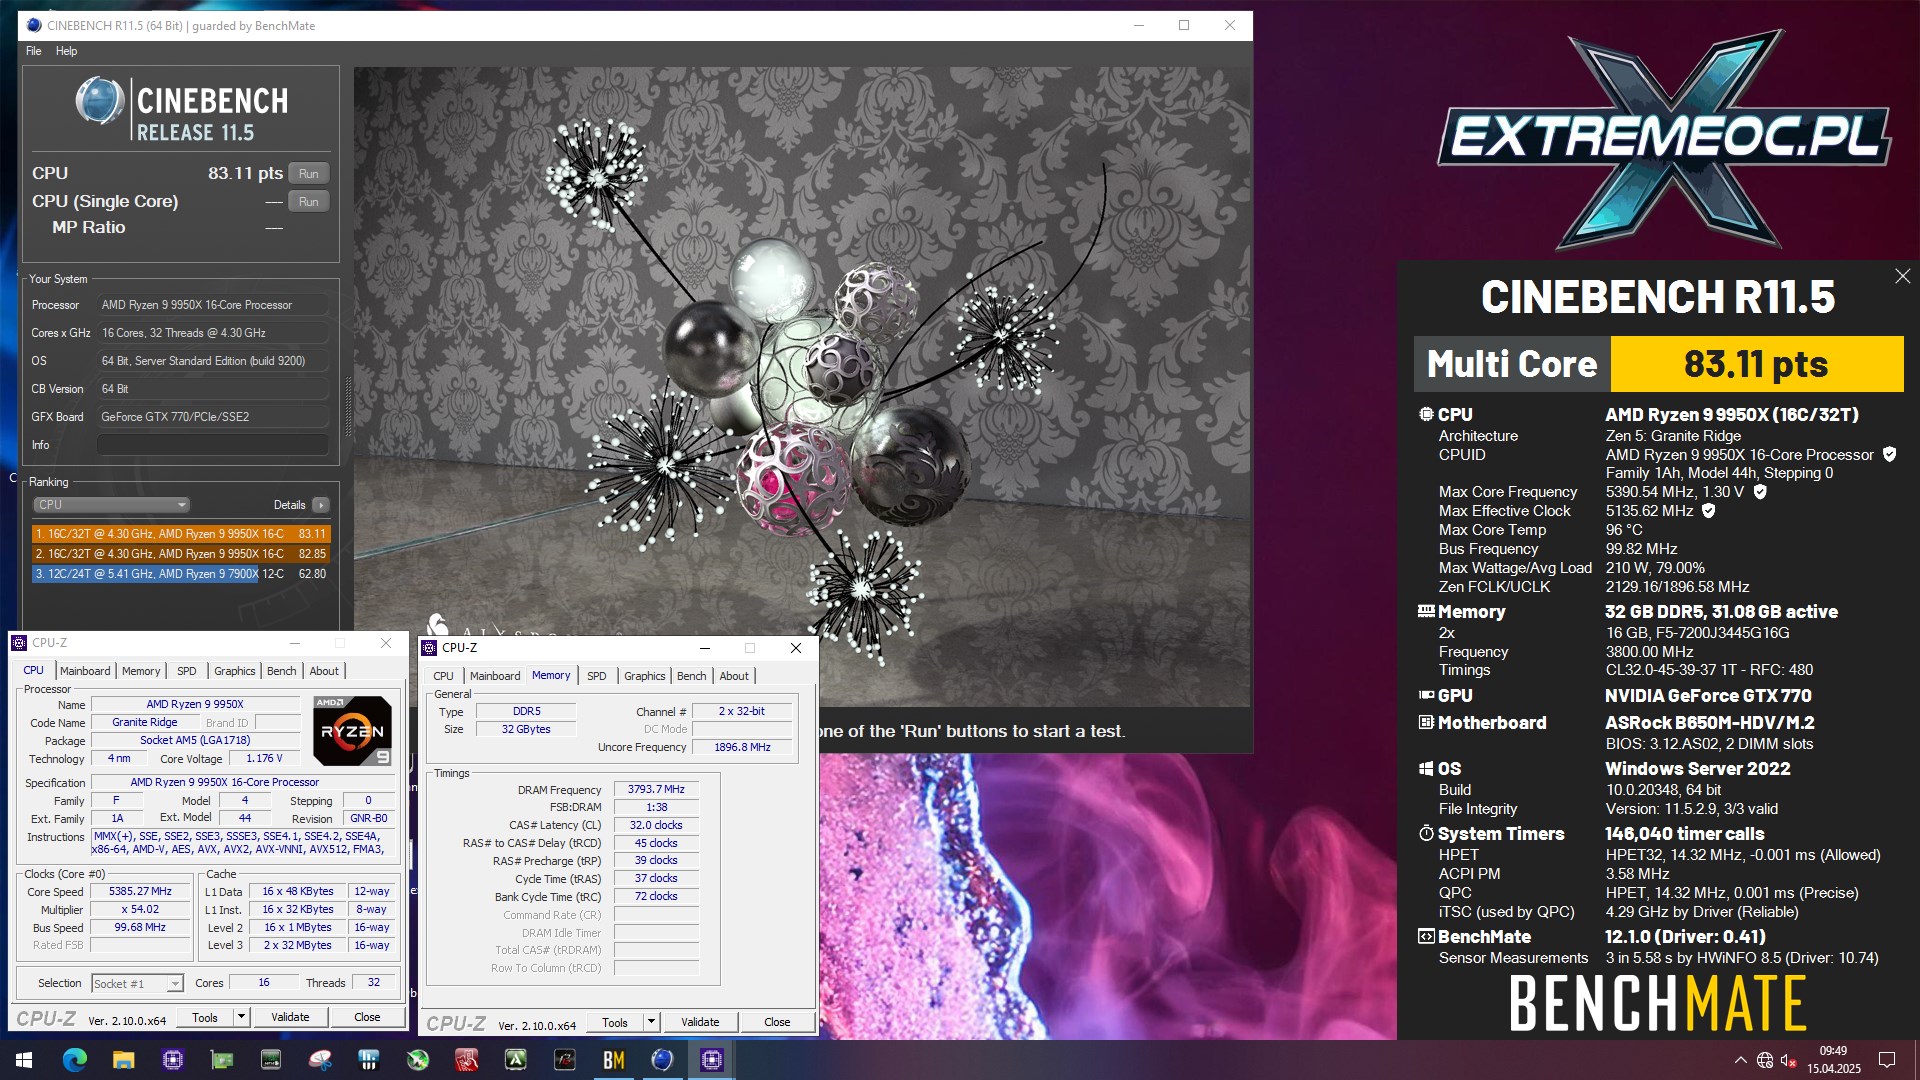The image size is (1920, 1080).
Task: Click Close button in left CPU-Z window
Action: point(367,1017)
